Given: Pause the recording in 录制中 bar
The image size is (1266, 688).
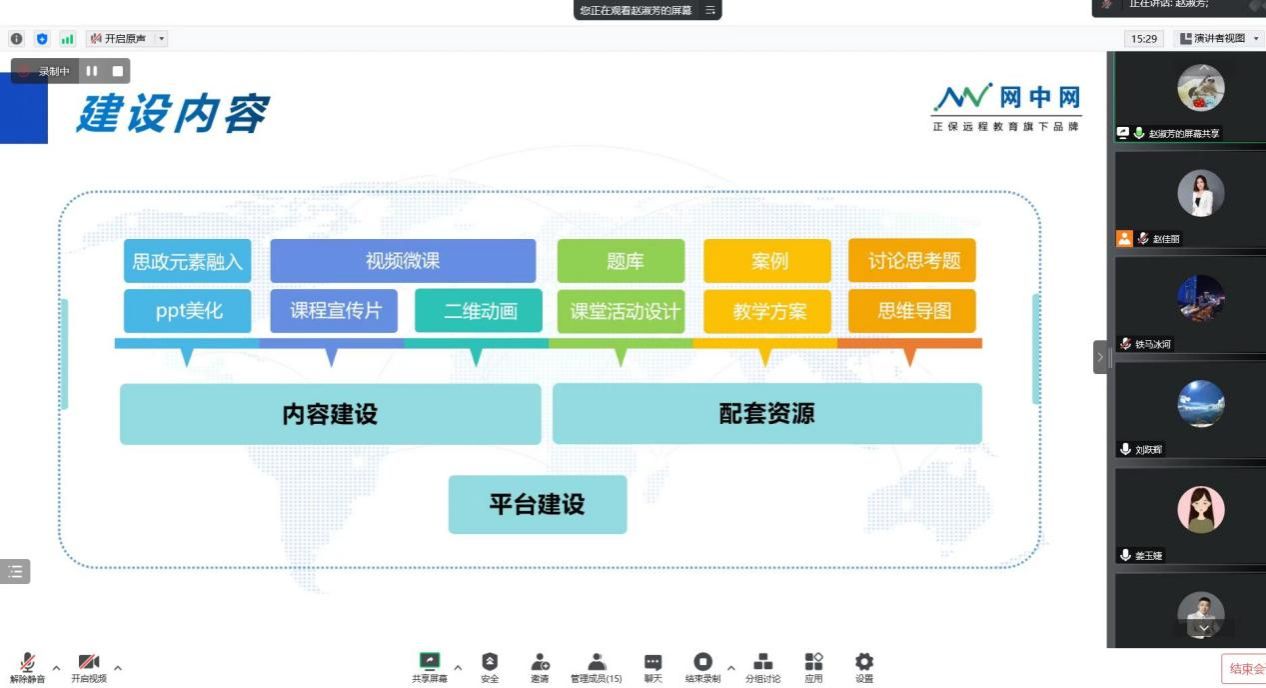Looking at the screenshot, I should pyautogui.click(x=92, y=71).
